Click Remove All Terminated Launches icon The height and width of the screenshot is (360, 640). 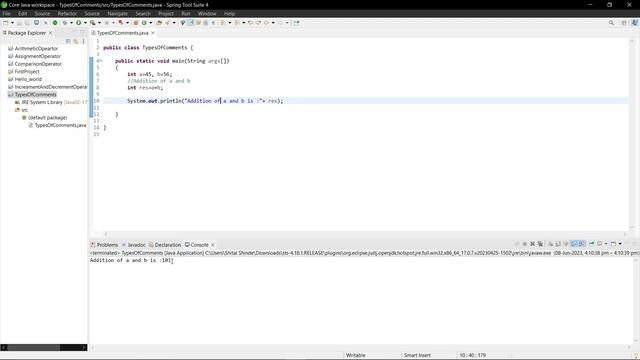540,244
